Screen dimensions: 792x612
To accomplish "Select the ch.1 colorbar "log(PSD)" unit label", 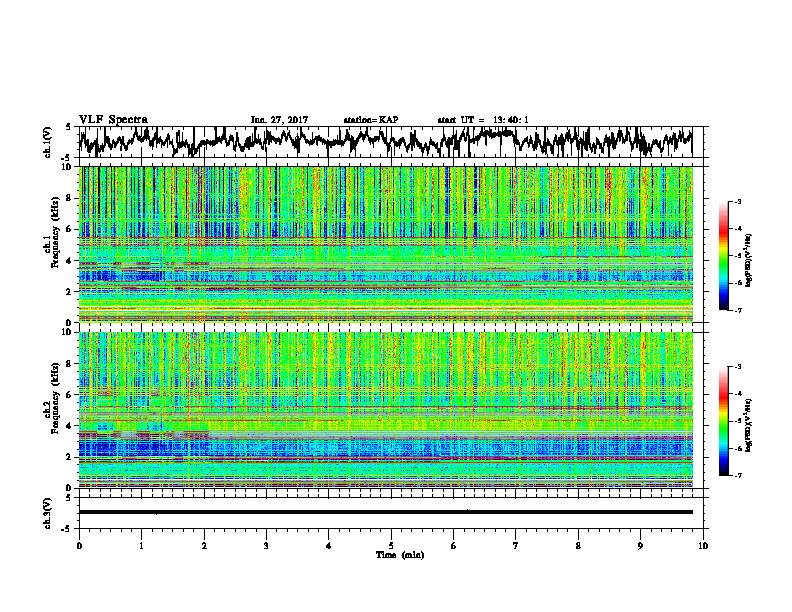I will click(x=749, y=261).
